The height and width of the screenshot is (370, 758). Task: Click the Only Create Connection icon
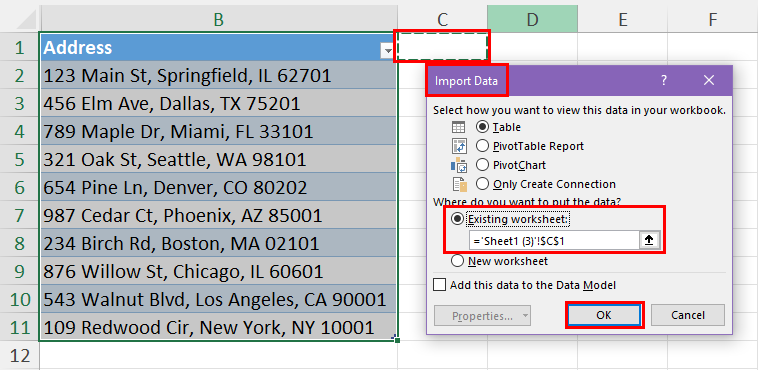(x=459, y=185)
